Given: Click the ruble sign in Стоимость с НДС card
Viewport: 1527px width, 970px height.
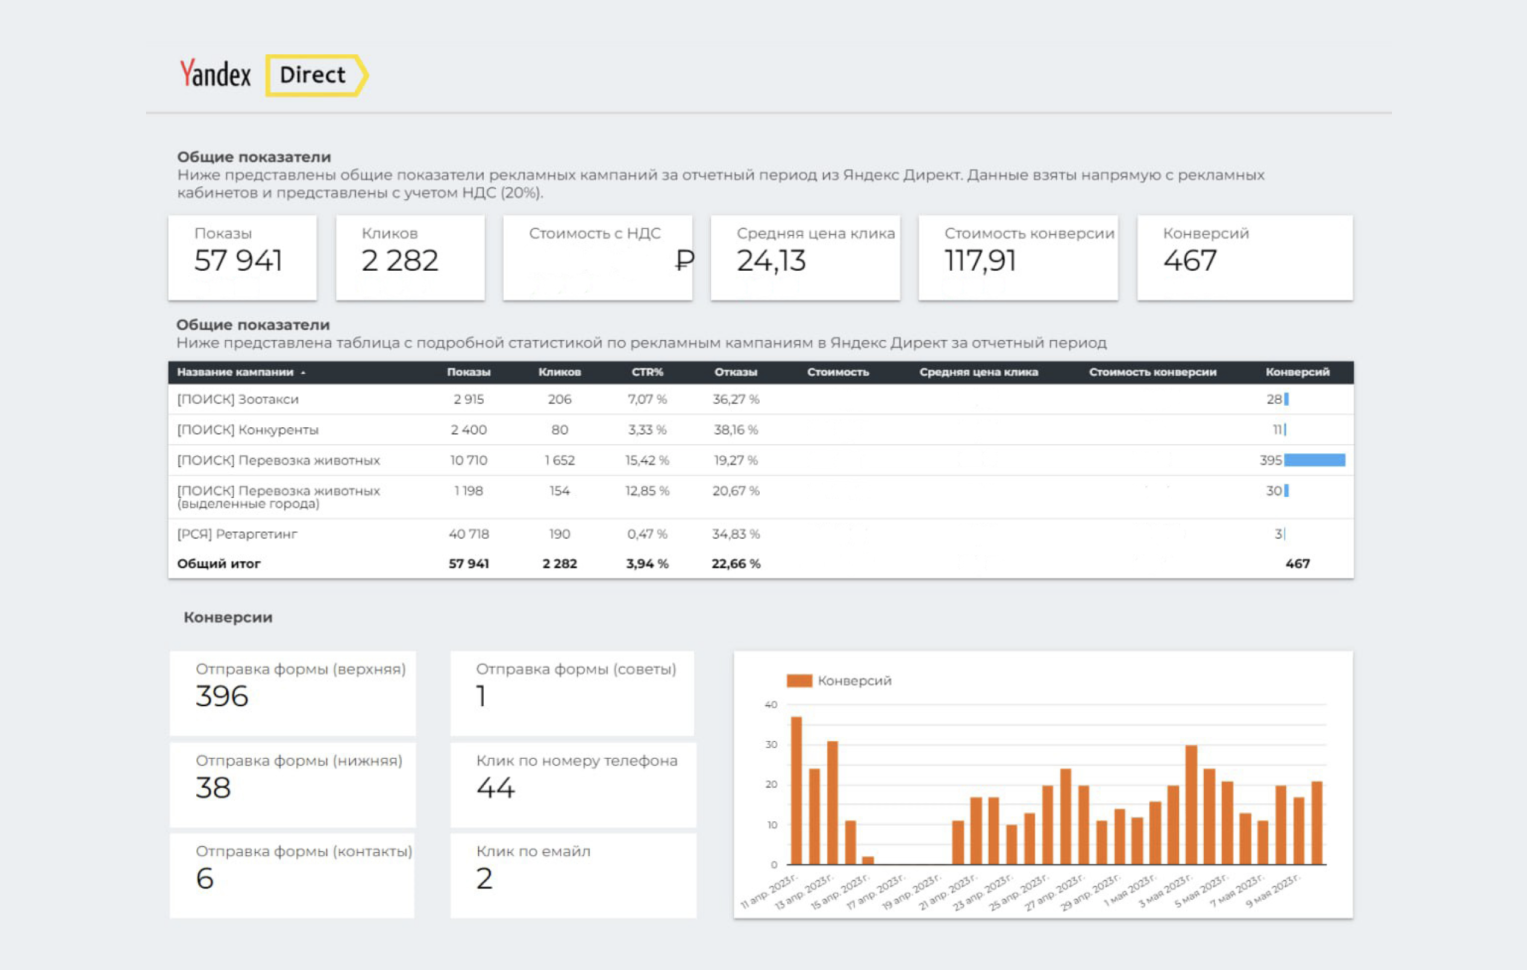Looking at the screenshot, I should [x=684, y=261].
